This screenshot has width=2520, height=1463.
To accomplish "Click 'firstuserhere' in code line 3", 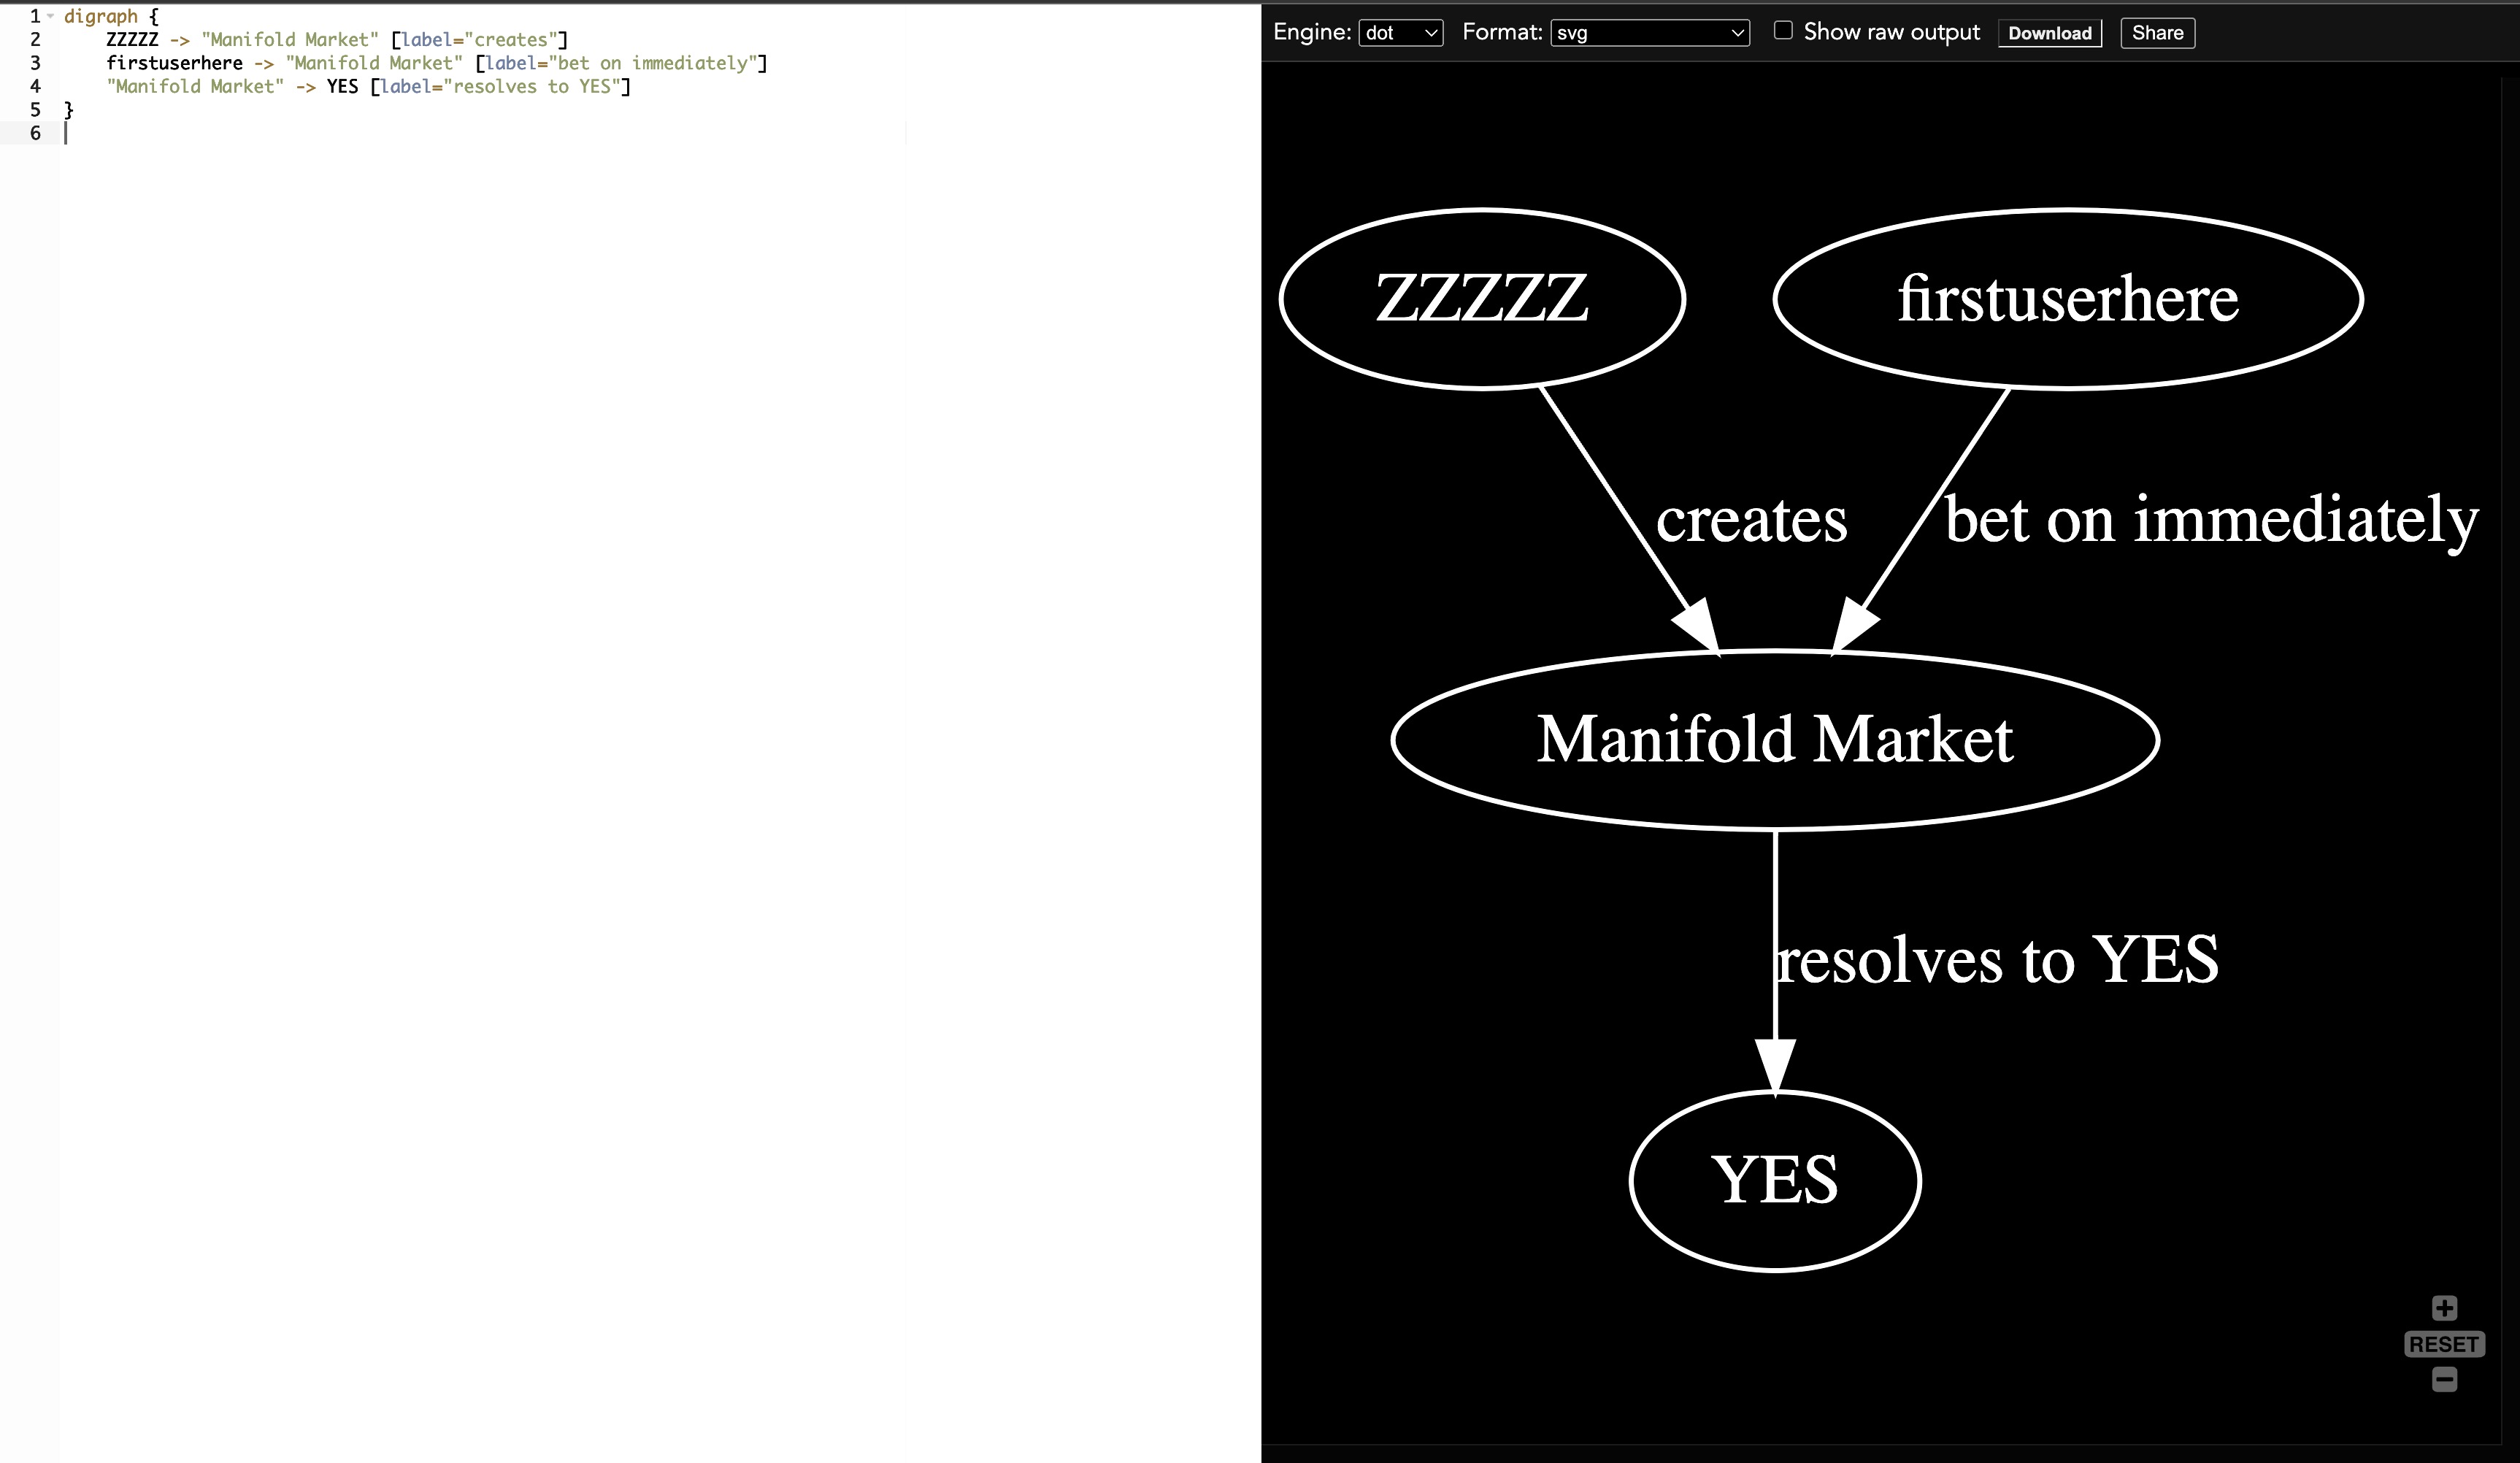I will [x=175, y=63].
